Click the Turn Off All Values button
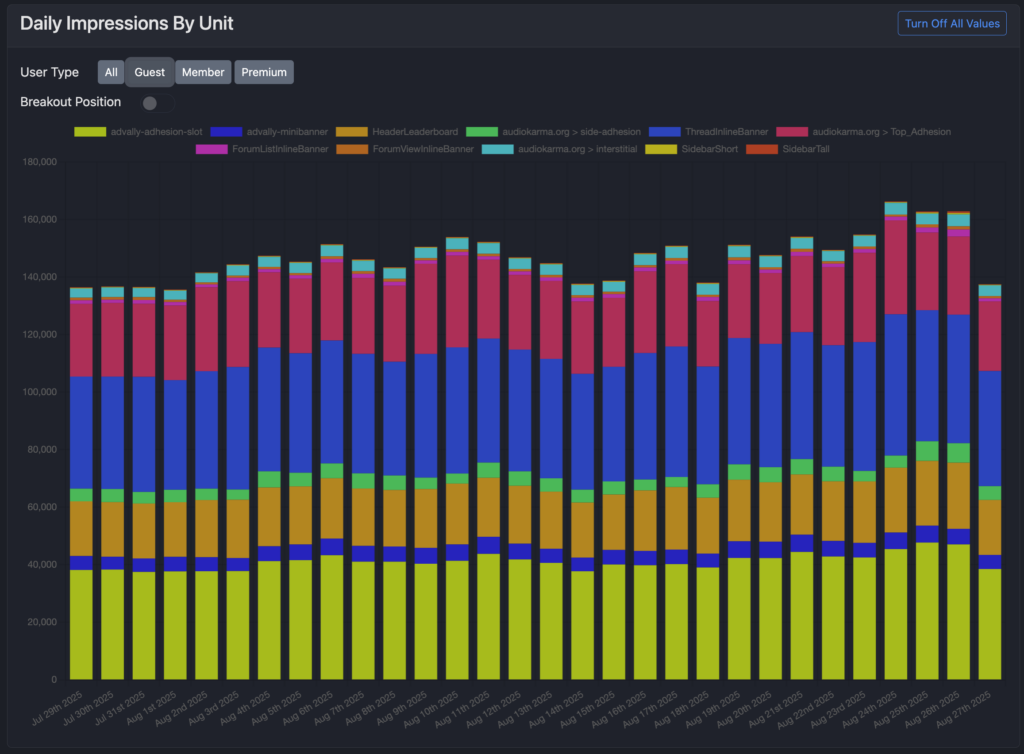 (952, 24)
